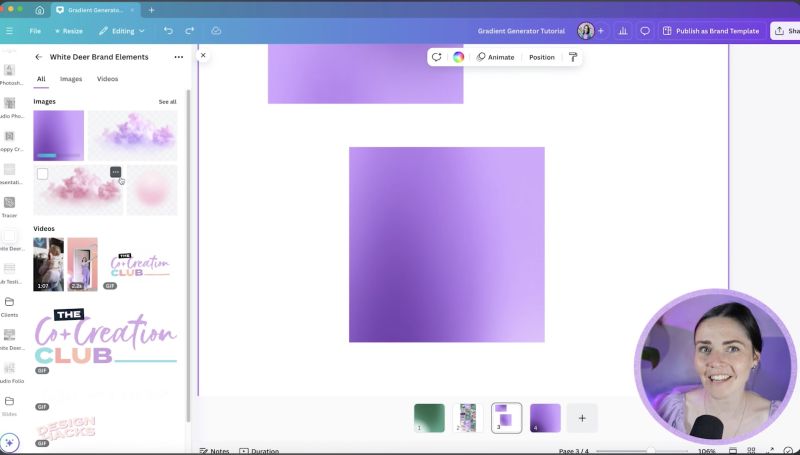
Task: Go to Canva home via house icon
Action: [39, 10]
